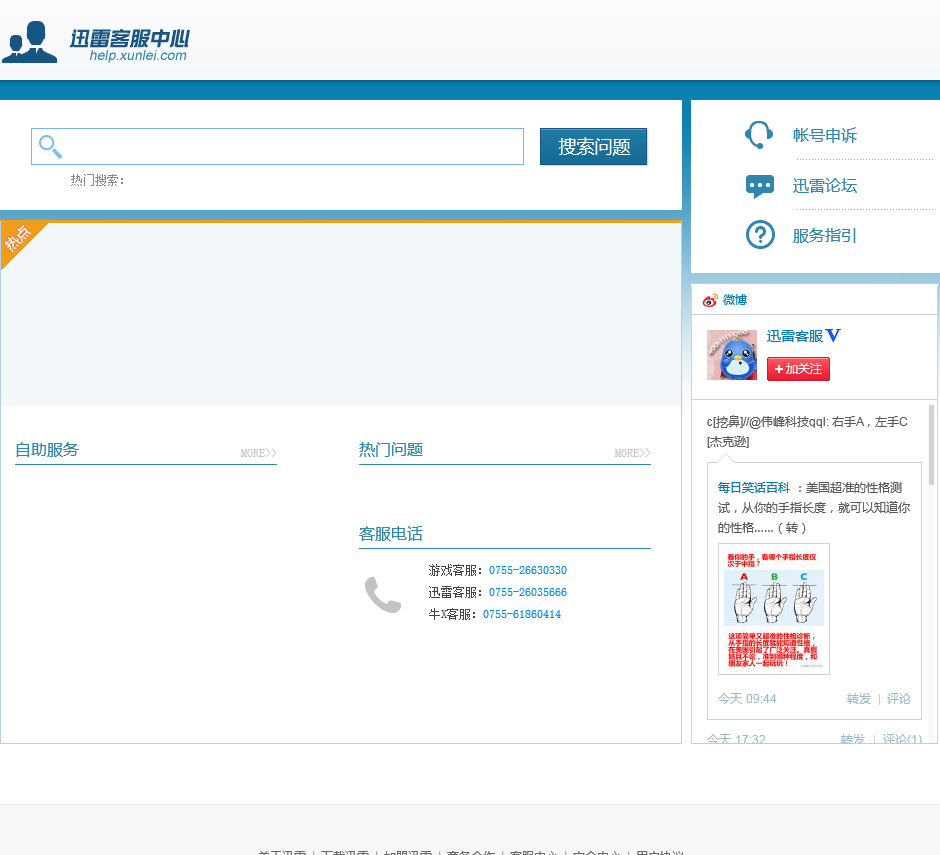The image size is (940, 855).
Task: Click the Weibo logo icon
Action: [710, 300]
